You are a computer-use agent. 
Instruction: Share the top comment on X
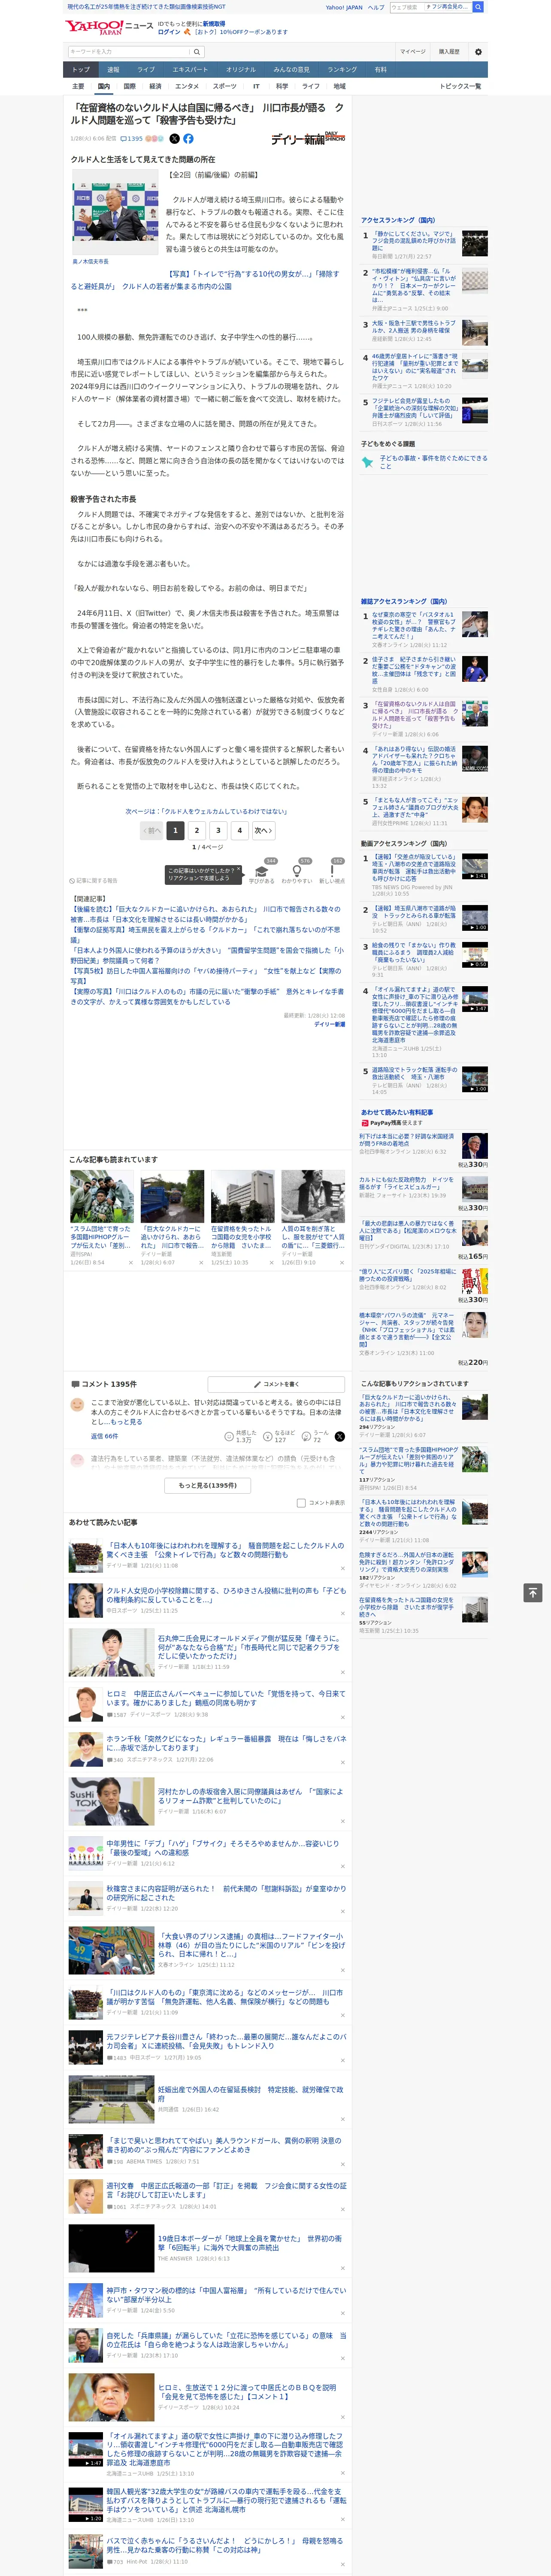(340, 1436)
